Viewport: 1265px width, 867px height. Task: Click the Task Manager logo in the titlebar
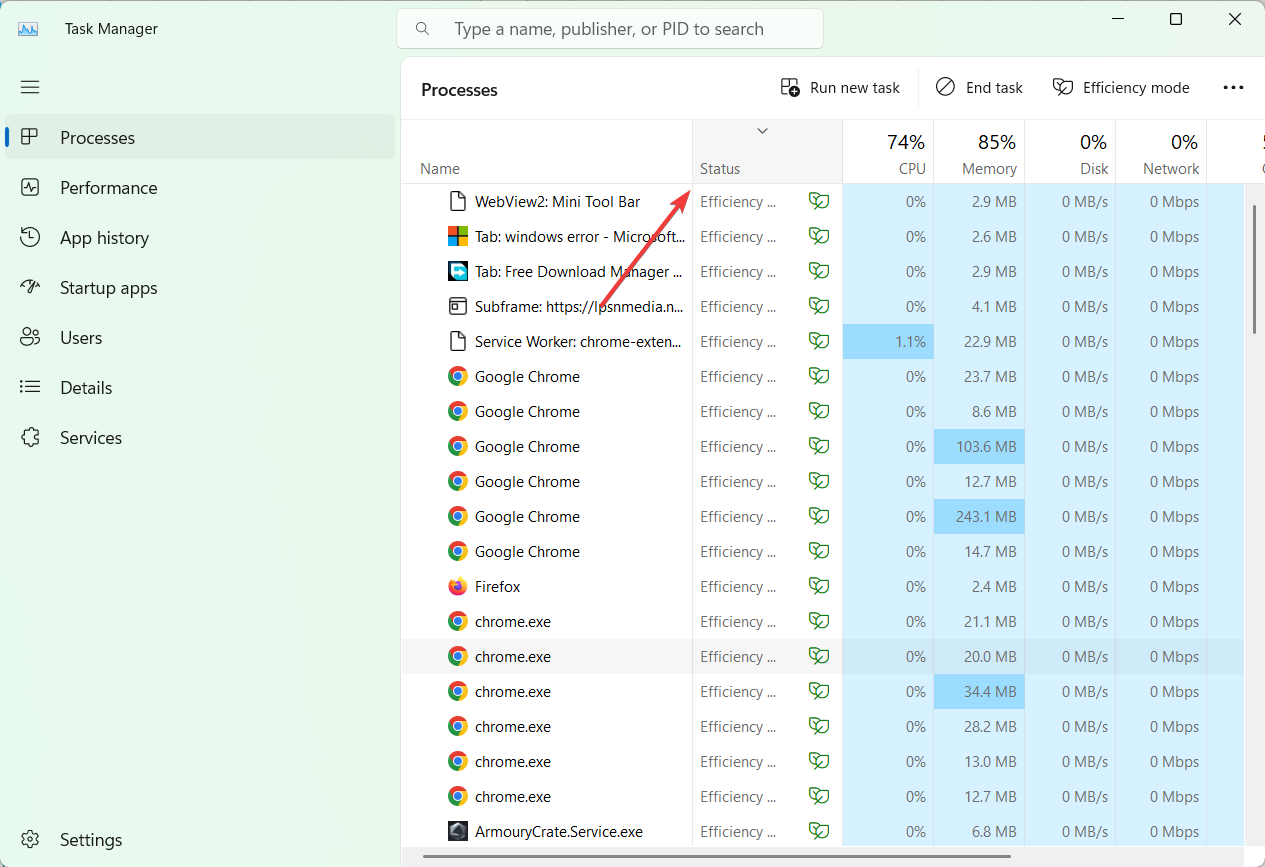pos(26,28)
